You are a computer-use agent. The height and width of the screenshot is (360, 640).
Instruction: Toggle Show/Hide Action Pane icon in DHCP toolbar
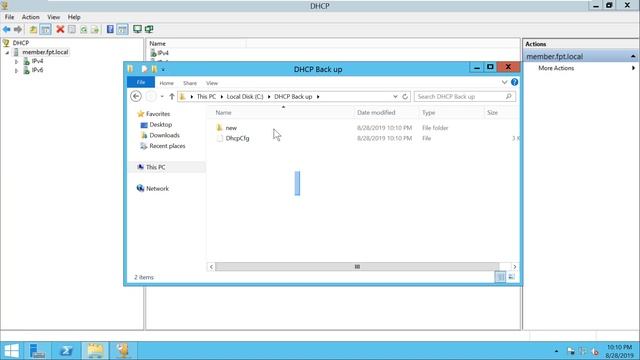click(122, 29)
